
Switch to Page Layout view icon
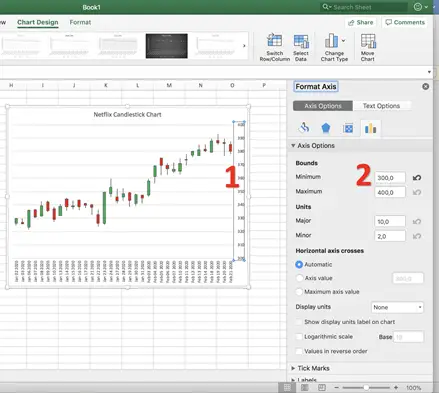(x=304, y=388)
